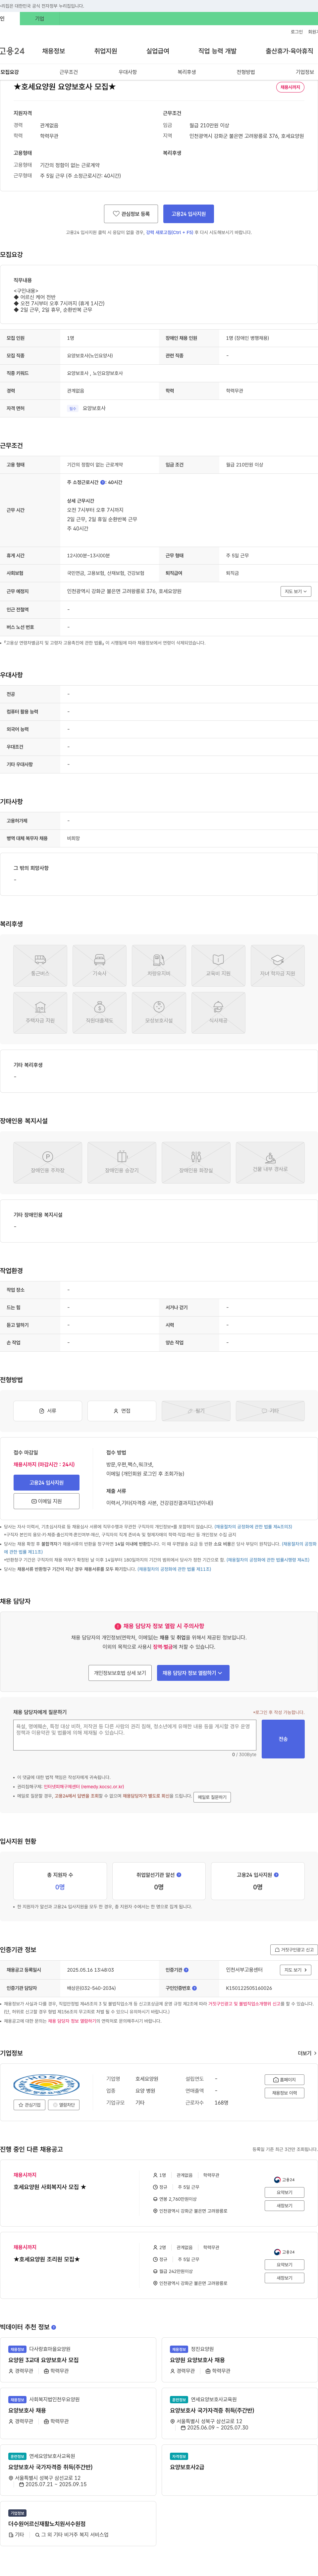
Task: Click the 로그인 link at top
Action: coord(297,32)
